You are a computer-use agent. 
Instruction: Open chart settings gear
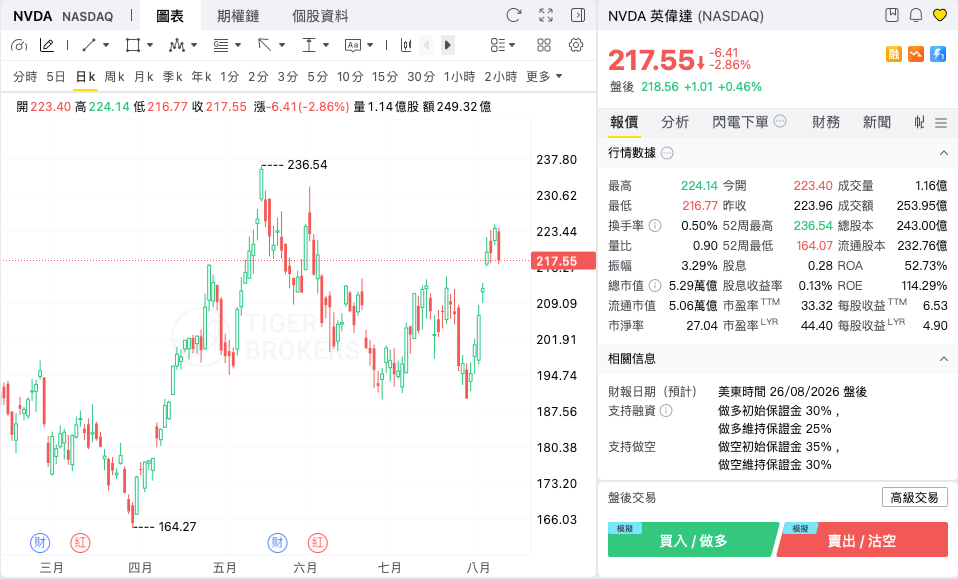pos(576,45)
